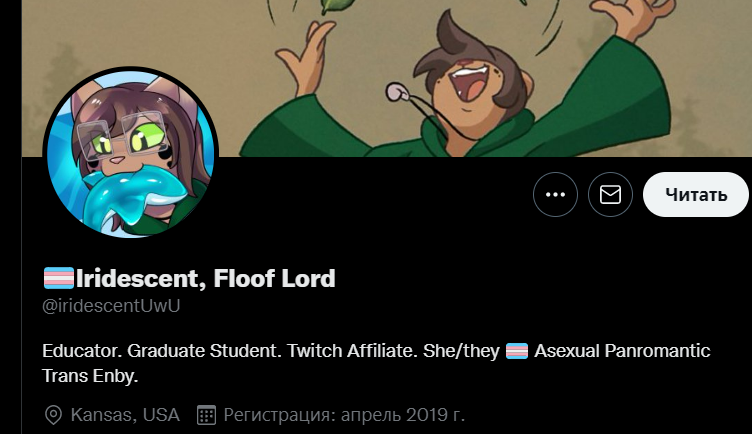Click the calendar icon next to Регистрация
Viewport: 752px width, 434px height.
click(x=207, y=415)
